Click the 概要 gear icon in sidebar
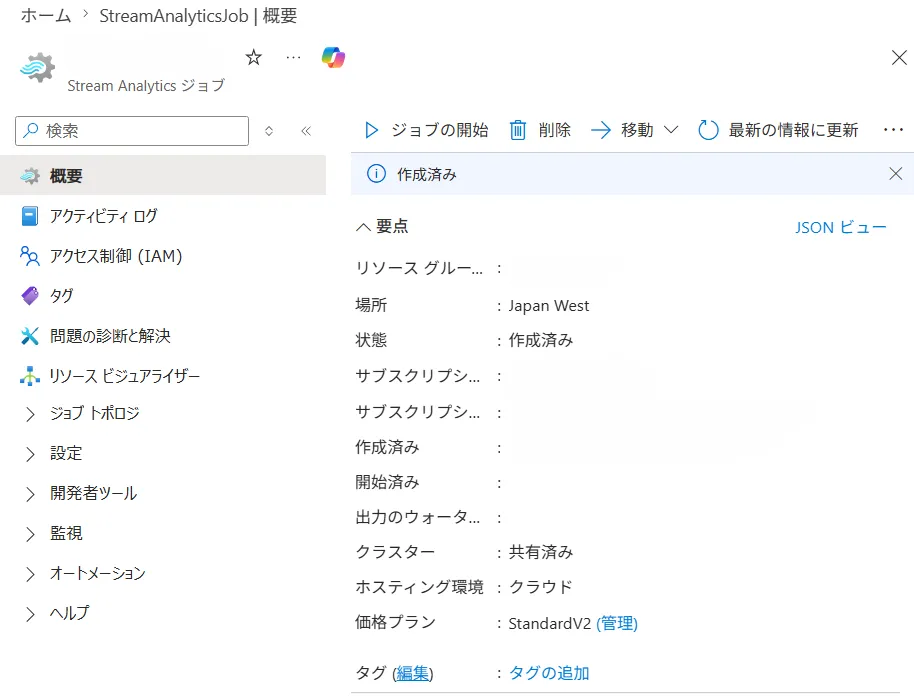Image resolution: width=914 pixels, height=696 pixels. coord(30,175)
